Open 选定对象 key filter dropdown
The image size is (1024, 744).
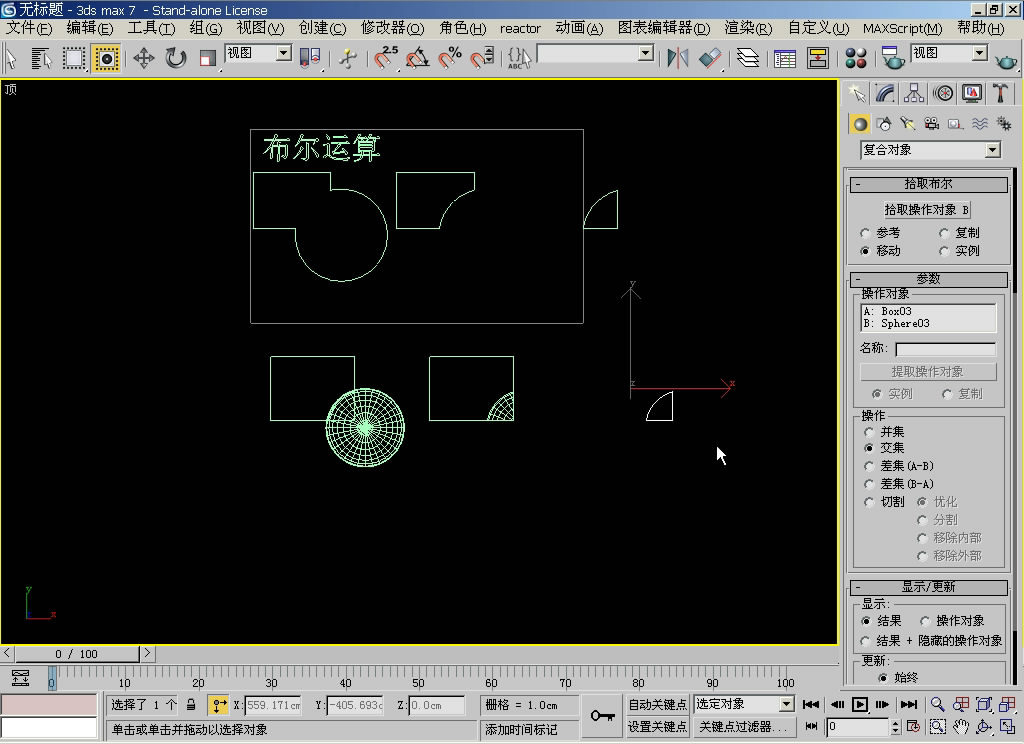click(x=744, y=704)
